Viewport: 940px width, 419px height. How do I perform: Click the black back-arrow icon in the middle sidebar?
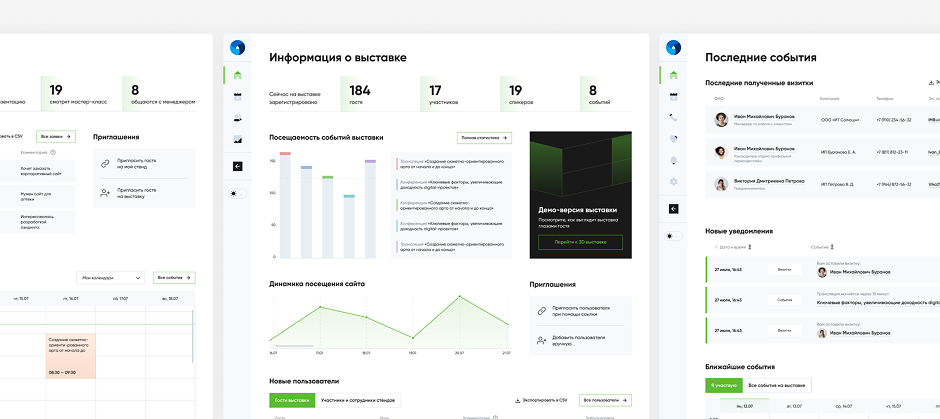[237, 167]
